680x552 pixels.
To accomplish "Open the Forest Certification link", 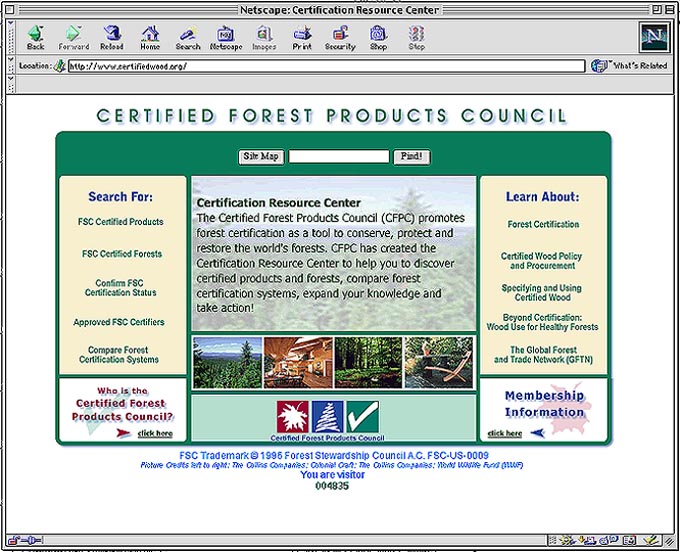I will [543, 225].
